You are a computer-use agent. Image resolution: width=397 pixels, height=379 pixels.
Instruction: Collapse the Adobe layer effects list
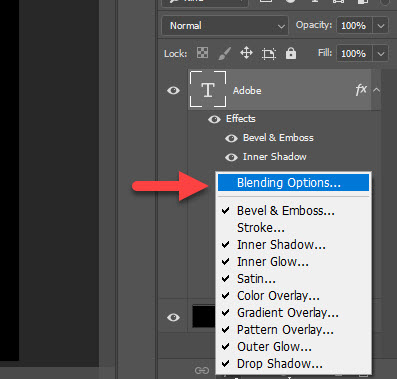[x=377, y=90]
